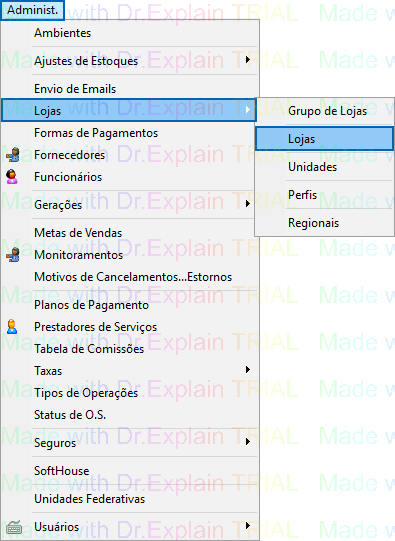The height and width of the screenshot is (541, 395).
Task: Choose Tabela de Comissões
Action: coord(129,349)
